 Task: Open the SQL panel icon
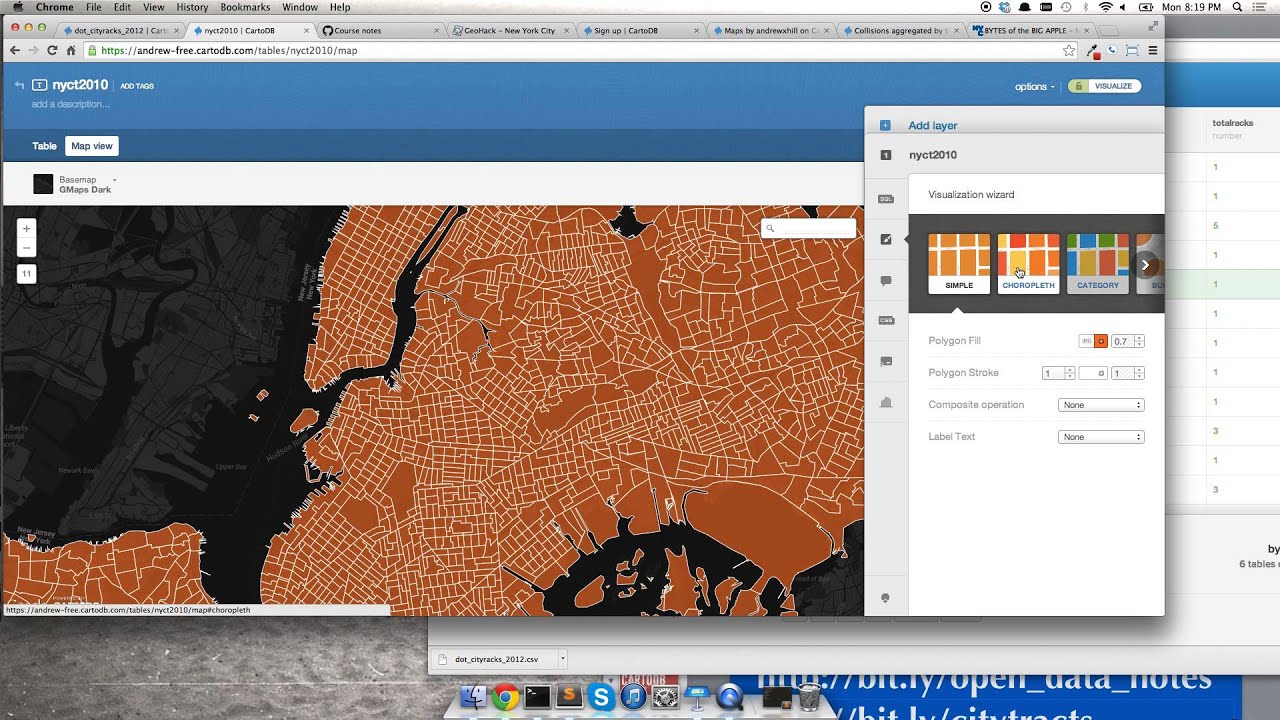pos(885,199)
